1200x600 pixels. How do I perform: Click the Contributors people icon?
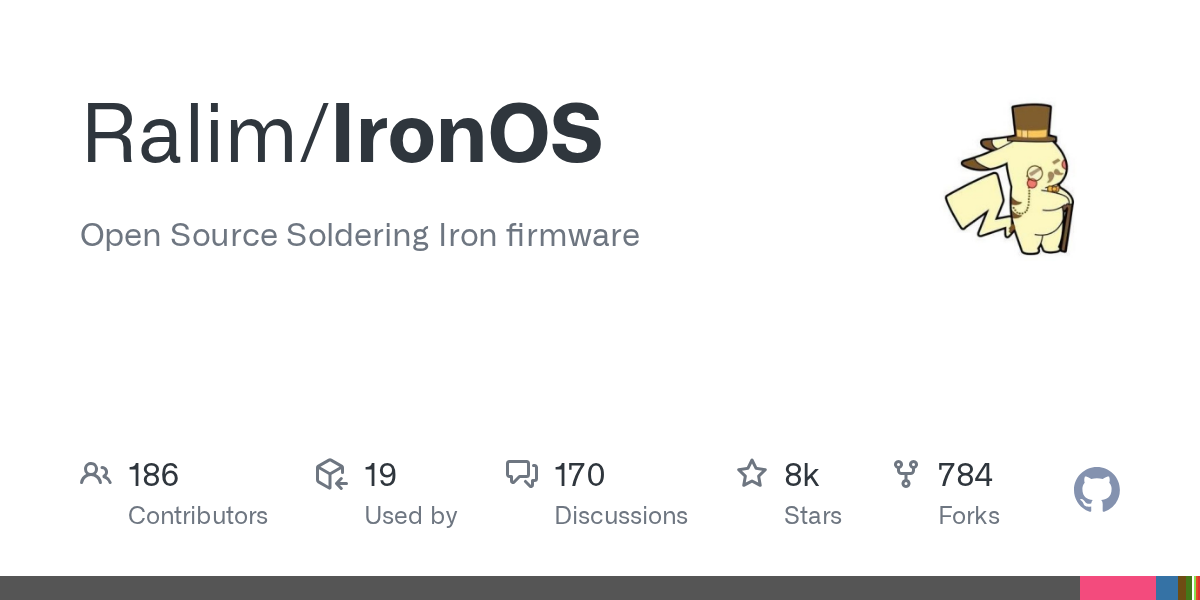click(x=96, y=474)
